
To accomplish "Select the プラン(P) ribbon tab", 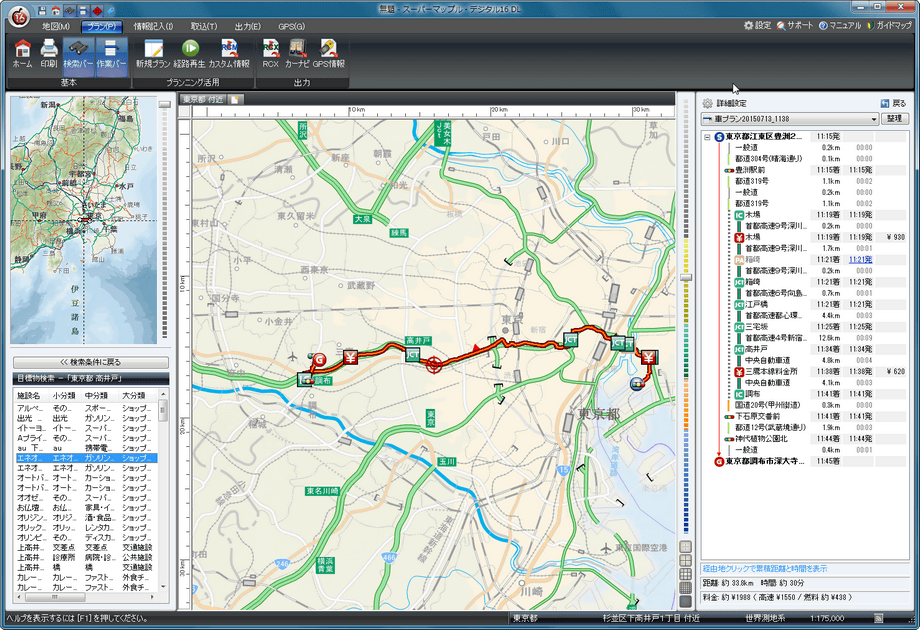I will coord(102,26).
